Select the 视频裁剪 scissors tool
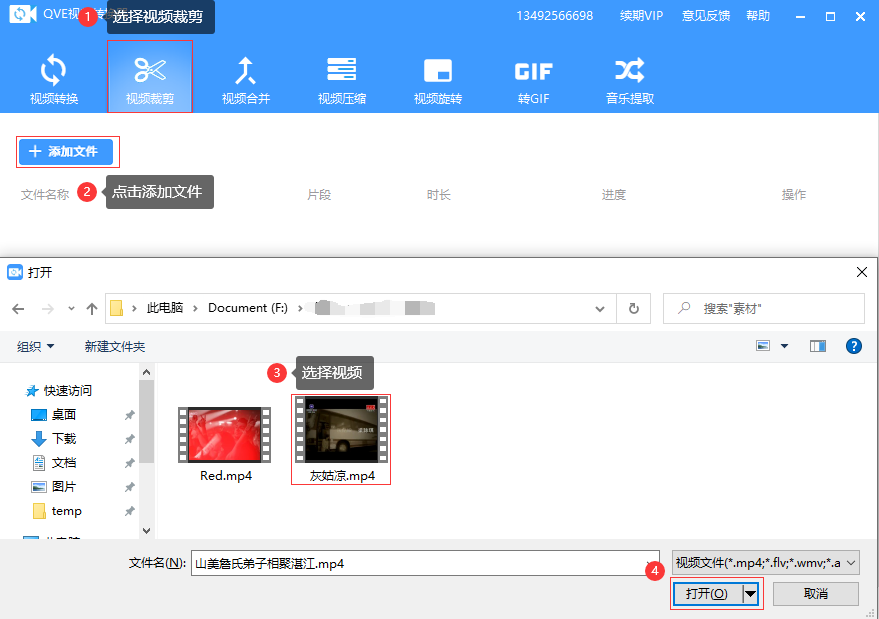The height and width of the screenshot is (619, 879). click(x=150, y=79)
